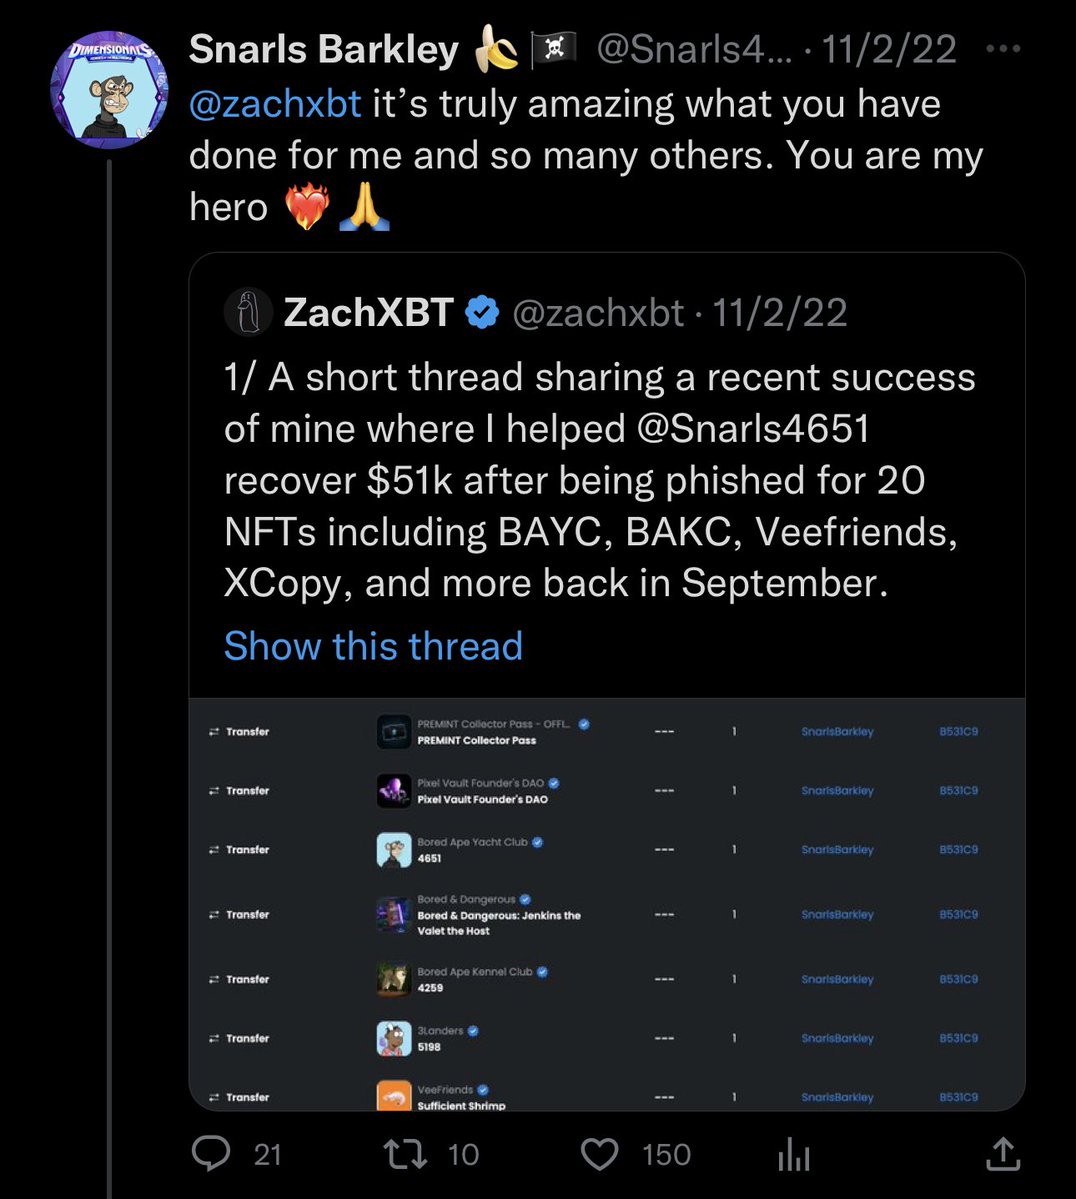Open the three-dot more options menu
The height and width of the screenshot is (1199, 1076).
coord(1003,49)
